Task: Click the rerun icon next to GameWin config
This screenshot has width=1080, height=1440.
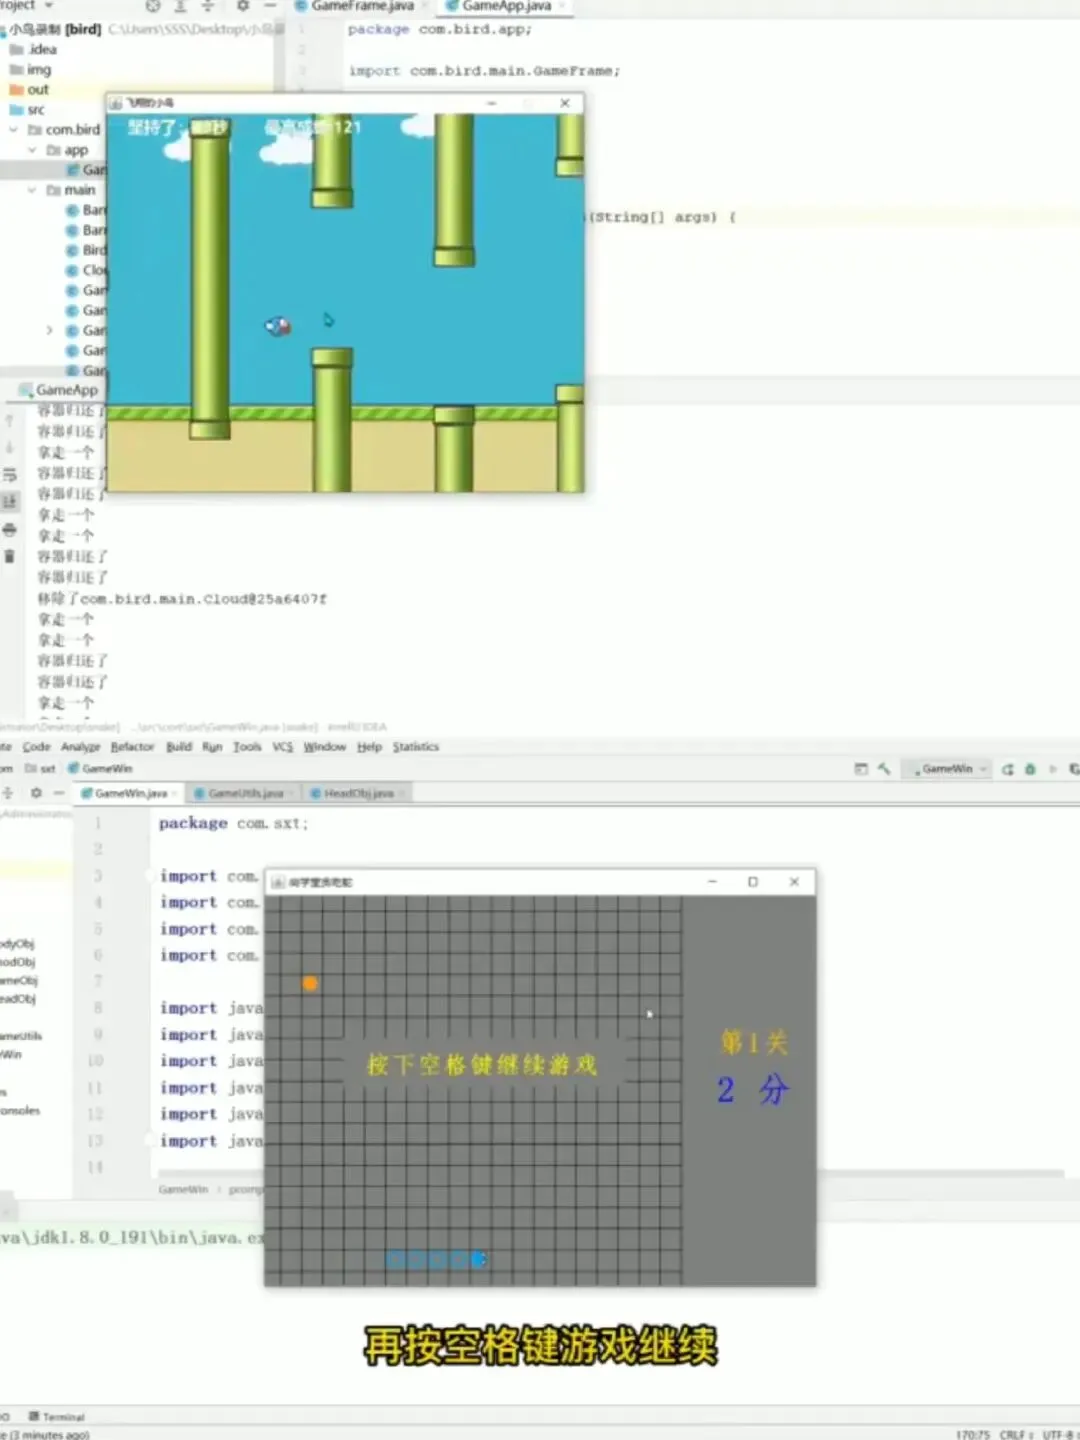Action: pyautogui.click(x=1008, y=769)
